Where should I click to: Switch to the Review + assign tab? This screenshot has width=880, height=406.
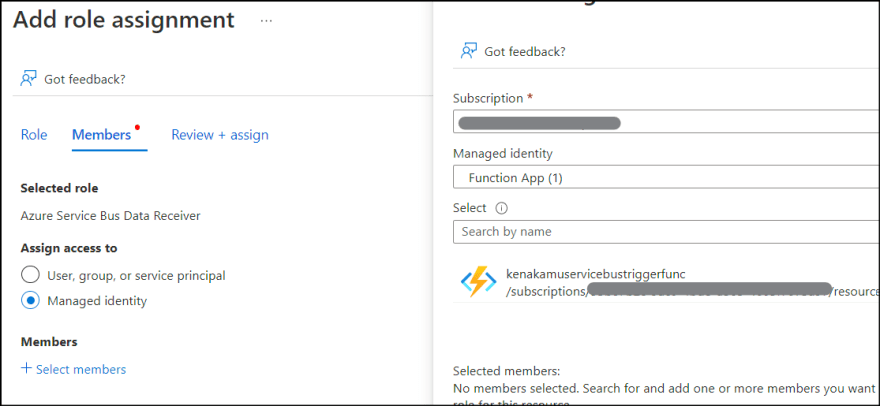click(220, 135)
